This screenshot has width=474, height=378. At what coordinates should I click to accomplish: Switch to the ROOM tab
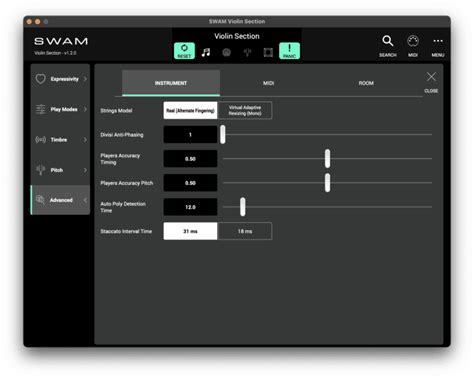(366, 83)
